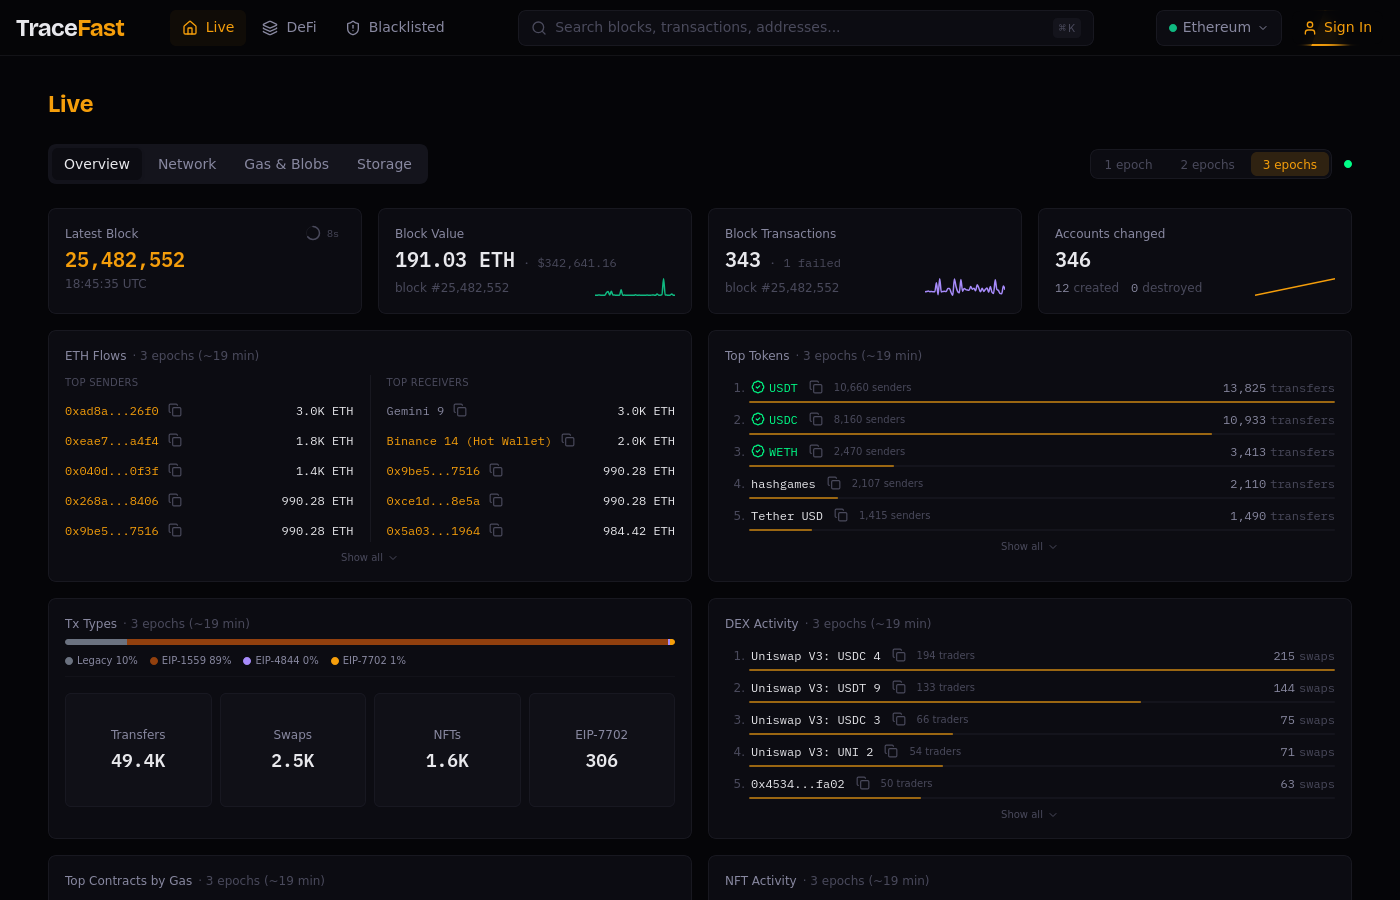
Task: Switch to the Gas & Blobs tab
Action: [286, 164]
